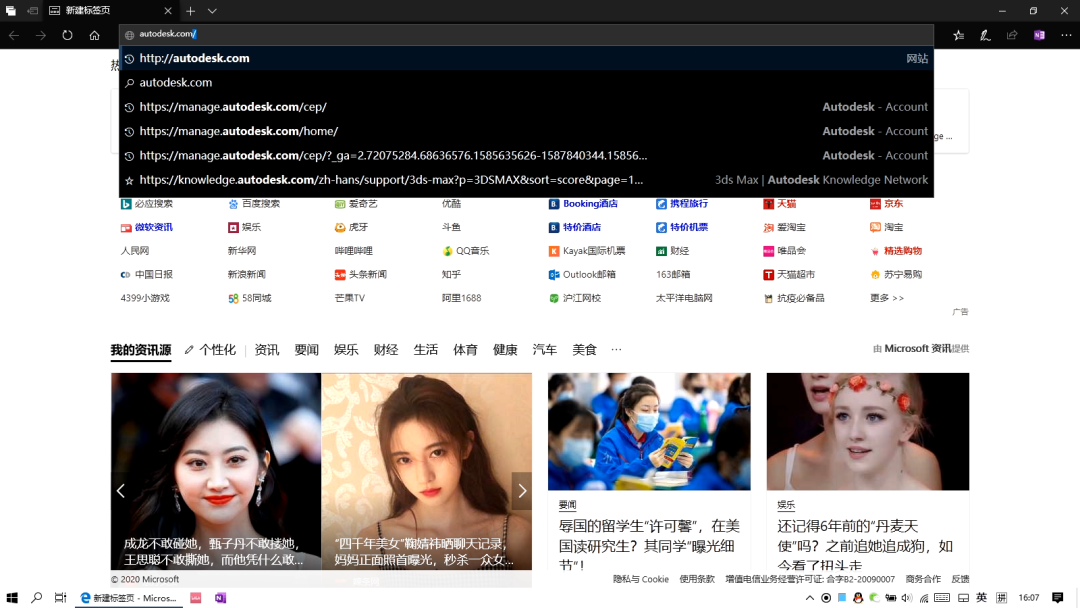Choose manage.autodesk.com/cep/ history suggestion
The width and height of the screenshot is (1080, 608).
pyautogui.click(x=527, y=107)
